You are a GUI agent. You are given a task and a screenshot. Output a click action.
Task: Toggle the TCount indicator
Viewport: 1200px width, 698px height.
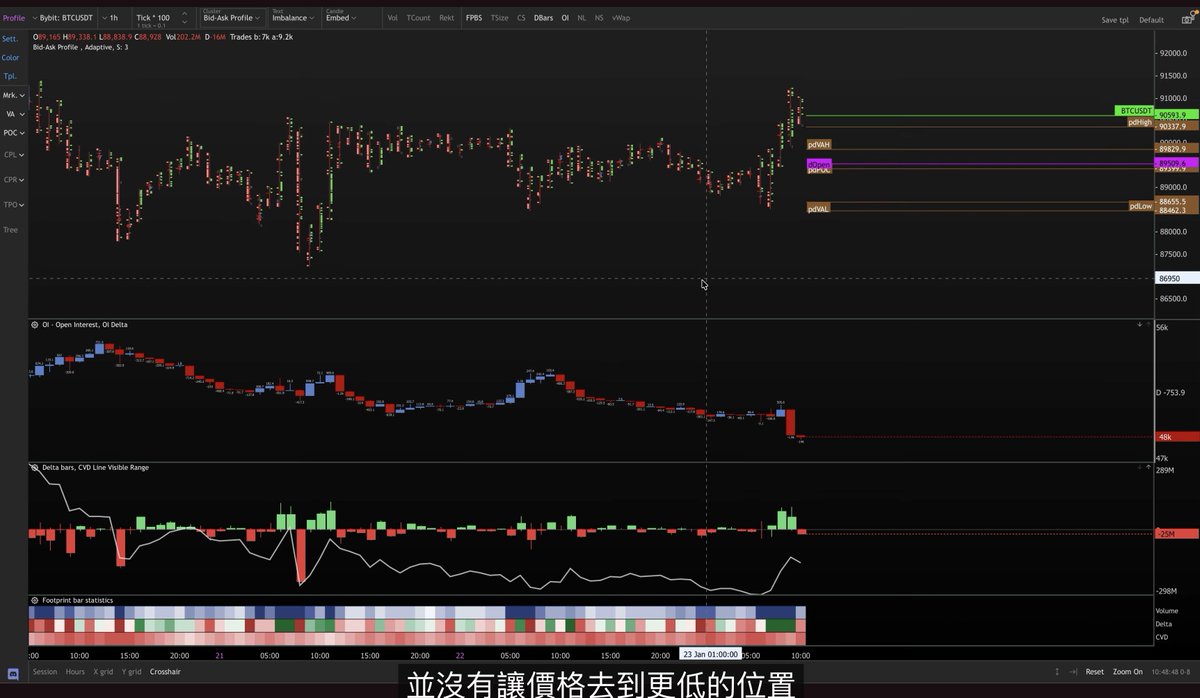(x=418, y=18)
